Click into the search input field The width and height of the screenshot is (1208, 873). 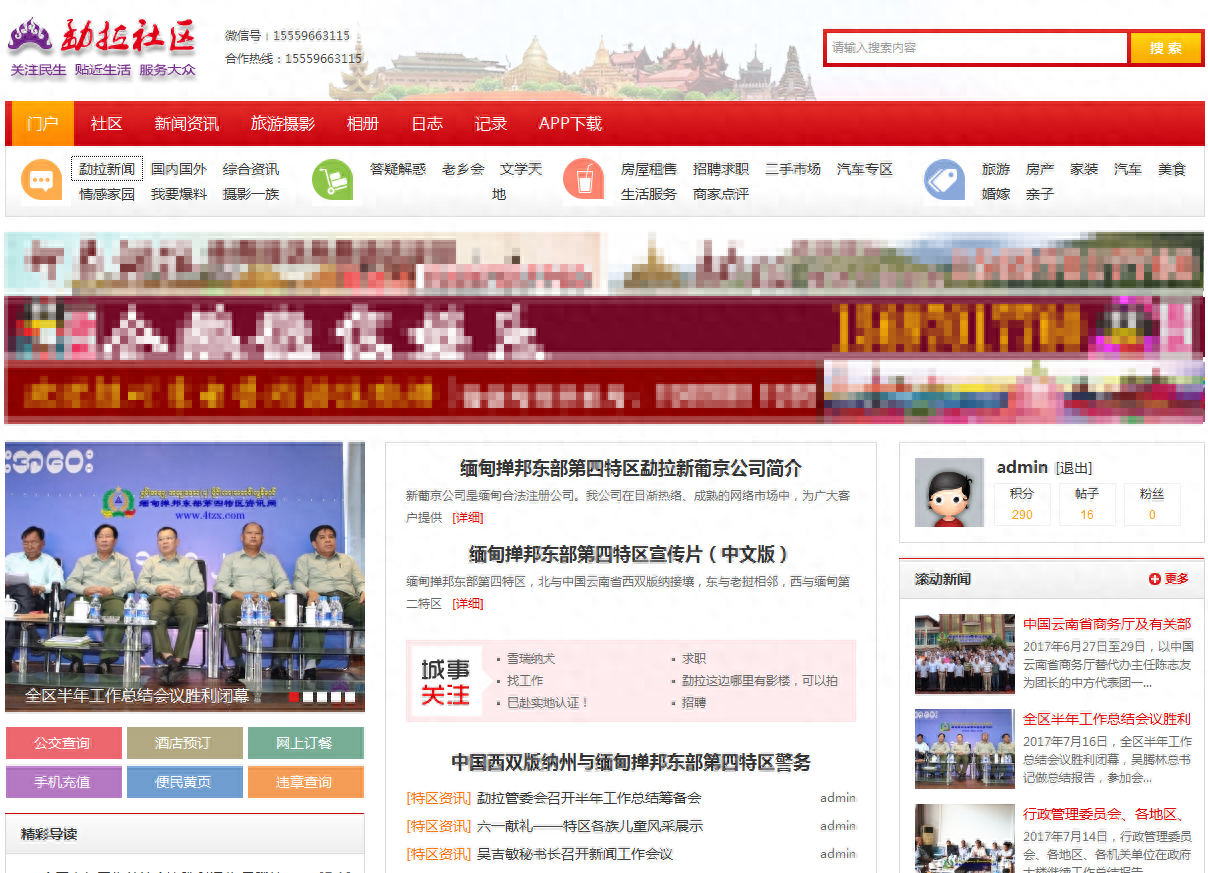976,48
